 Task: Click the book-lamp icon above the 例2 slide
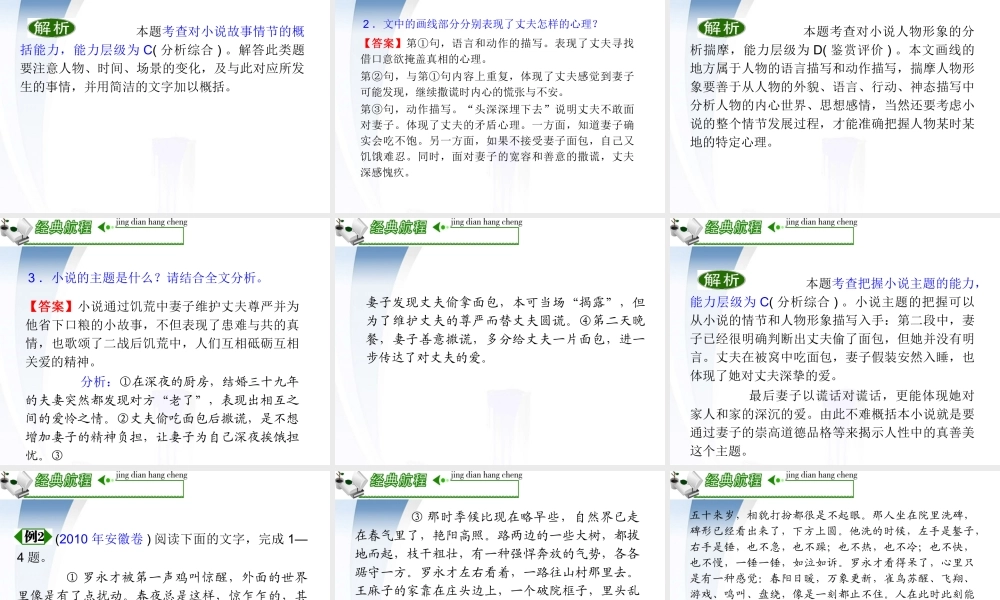click(x=17, y=484)
